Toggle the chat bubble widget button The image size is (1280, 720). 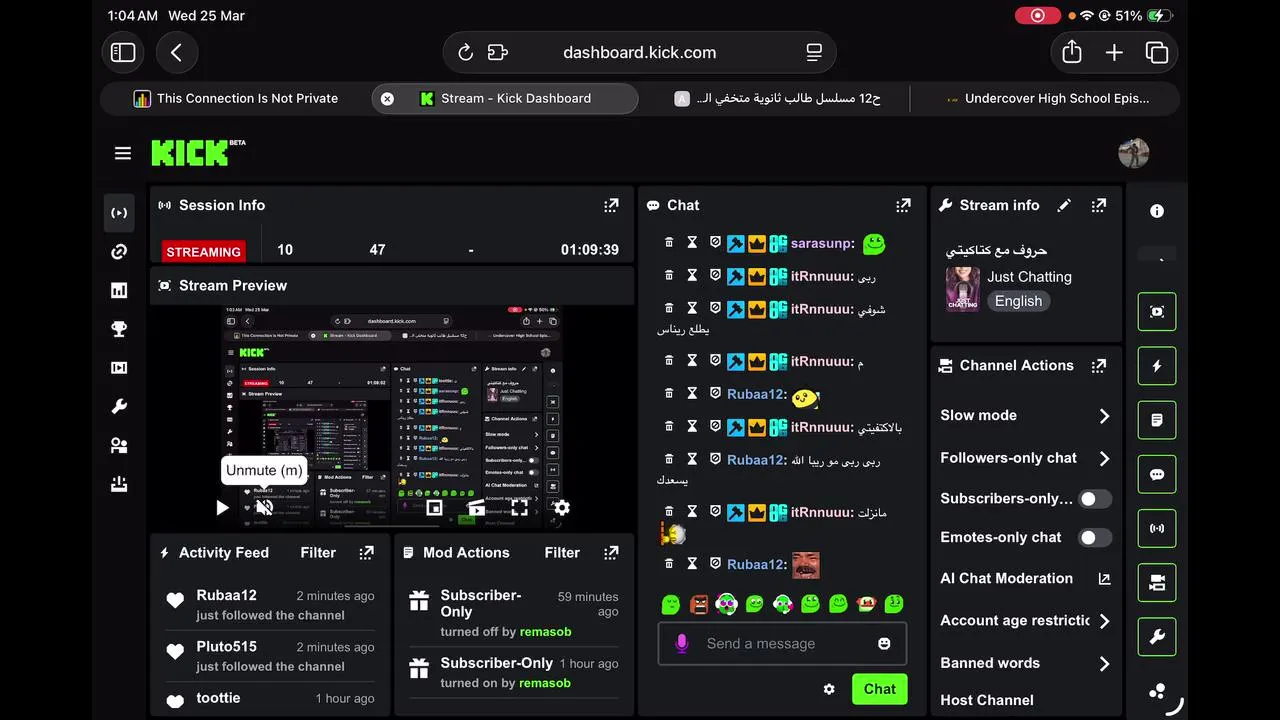[x=1157, y=474]
